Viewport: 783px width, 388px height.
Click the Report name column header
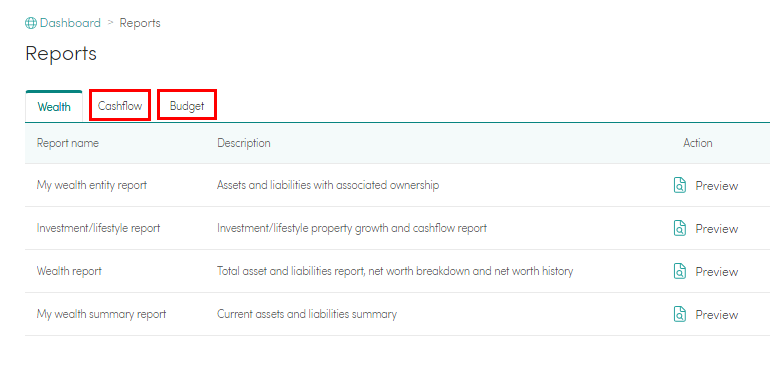68,143
